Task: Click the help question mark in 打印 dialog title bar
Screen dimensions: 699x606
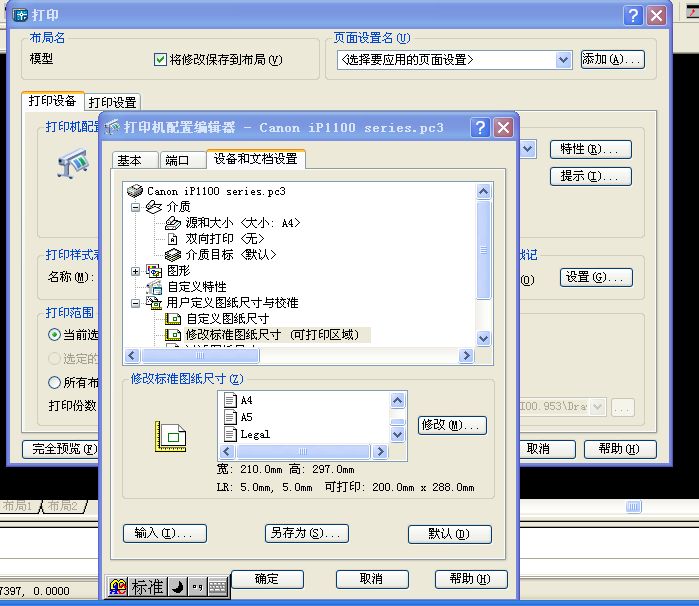Action: [633, 16]
